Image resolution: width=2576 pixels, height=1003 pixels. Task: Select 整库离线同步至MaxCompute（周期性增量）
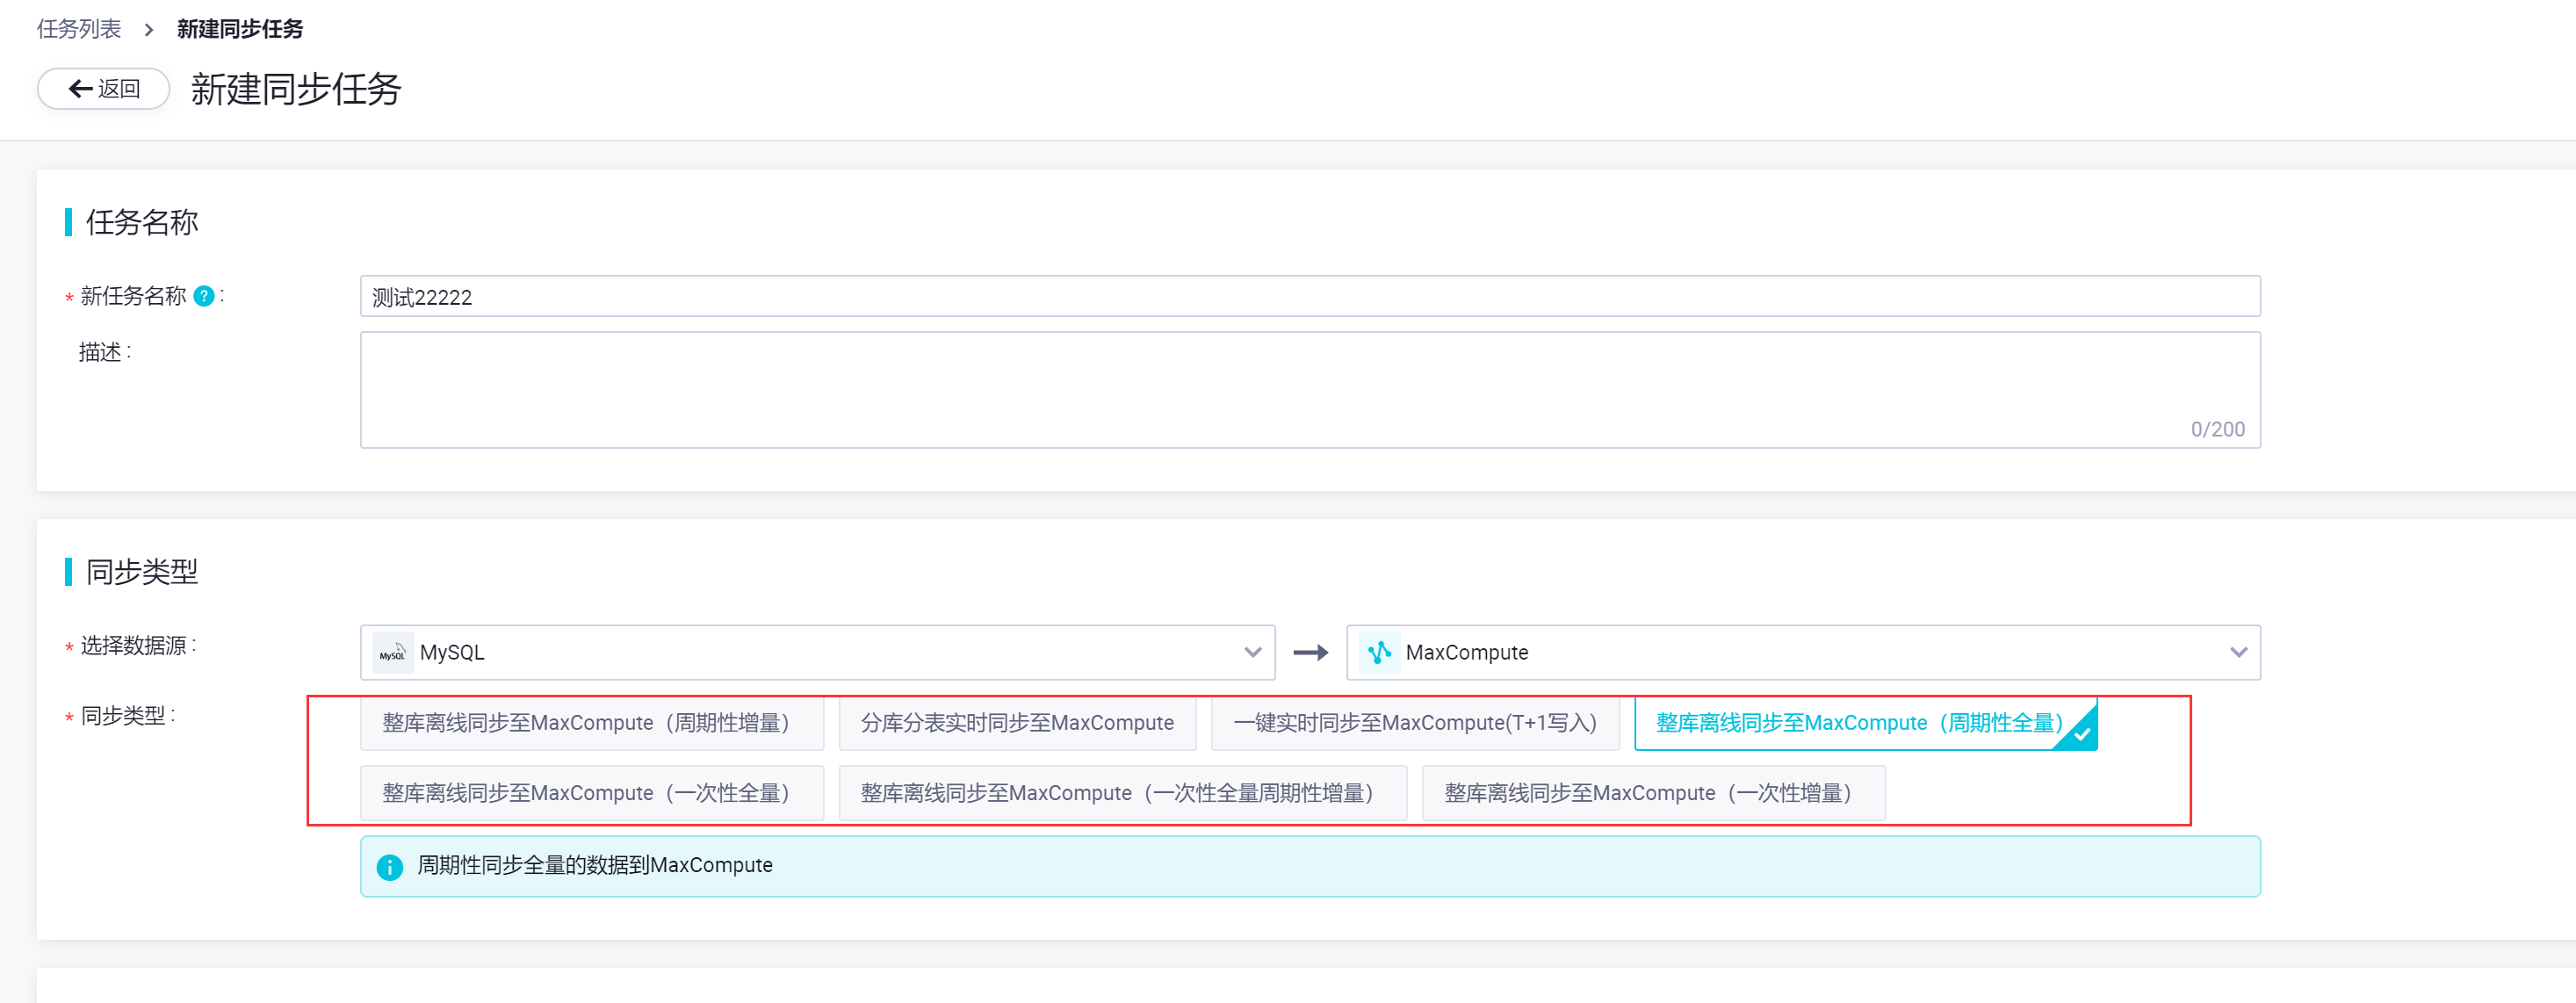tap(592, 723)
